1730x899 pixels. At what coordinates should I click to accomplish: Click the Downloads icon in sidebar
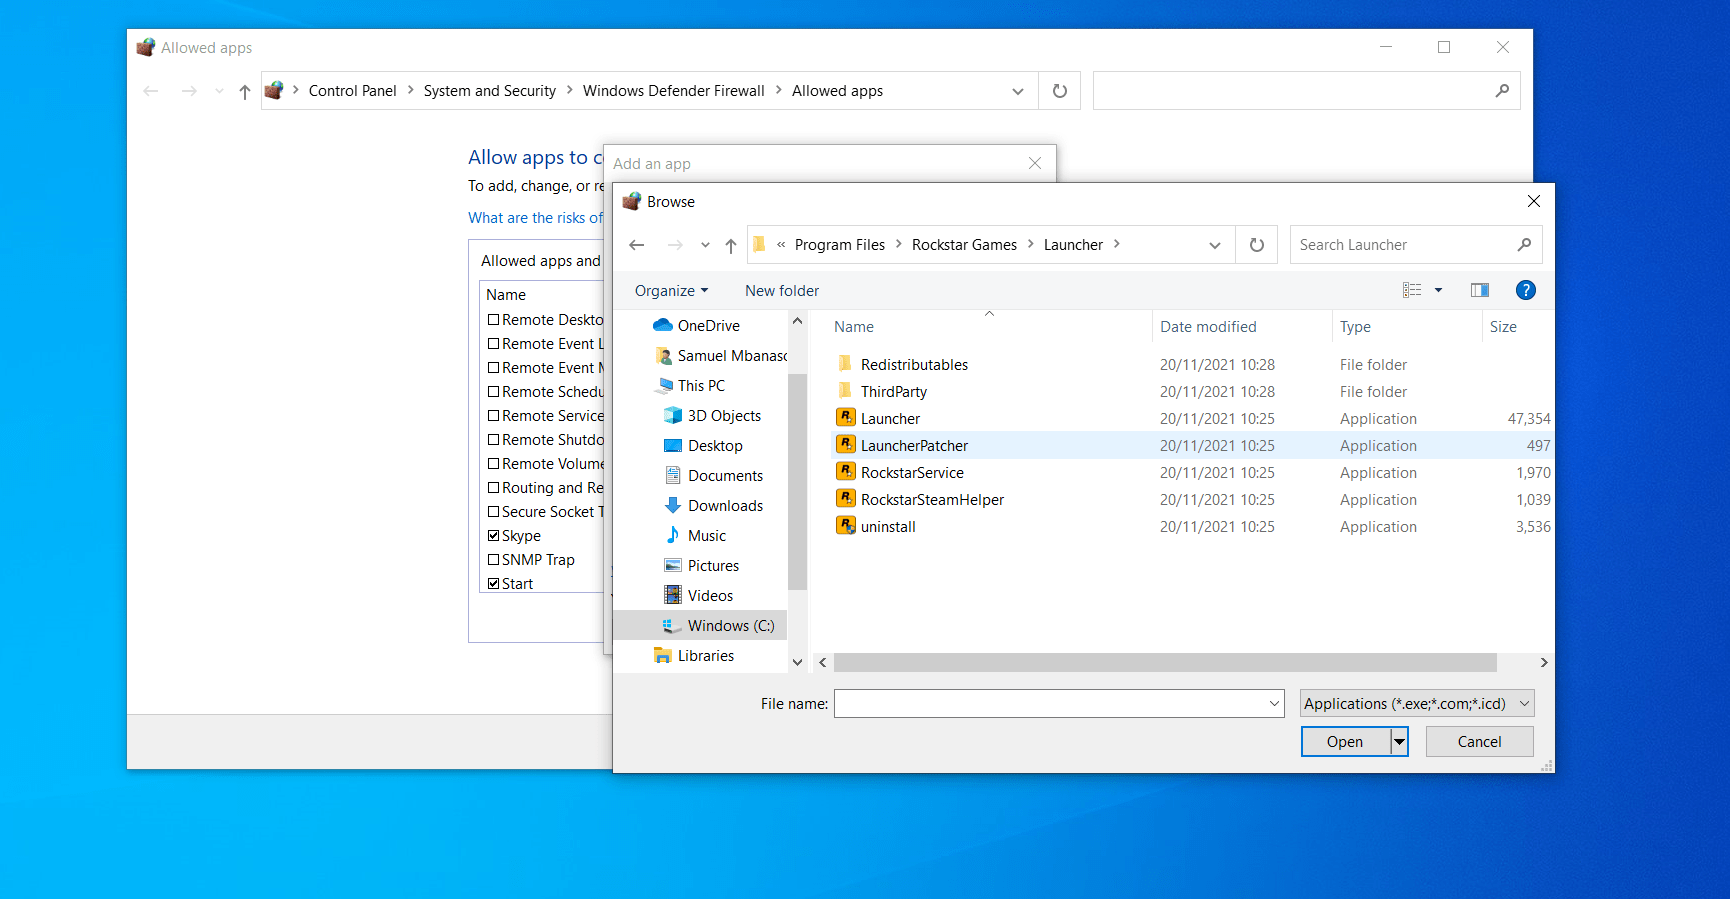click(x=673, y=506)
